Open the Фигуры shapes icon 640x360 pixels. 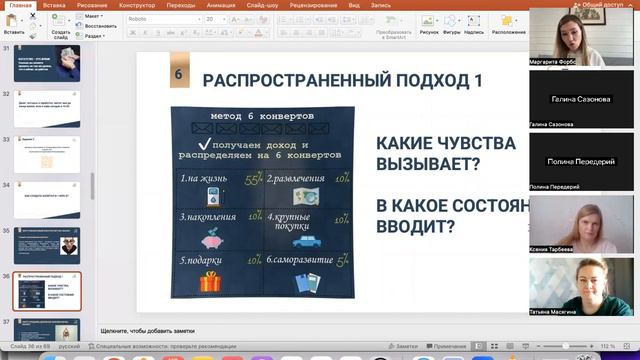(x=450, y=20)
